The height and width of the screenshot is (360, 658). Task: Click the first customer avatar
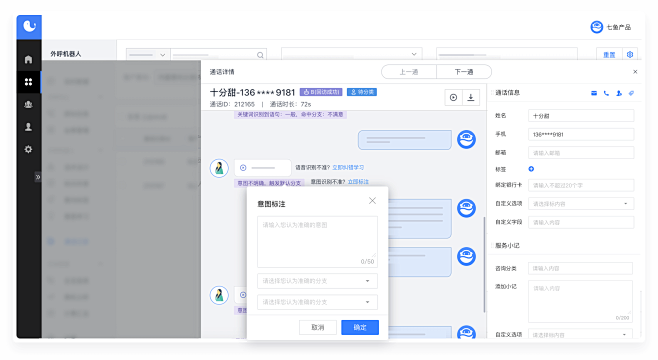click(219, 169)
